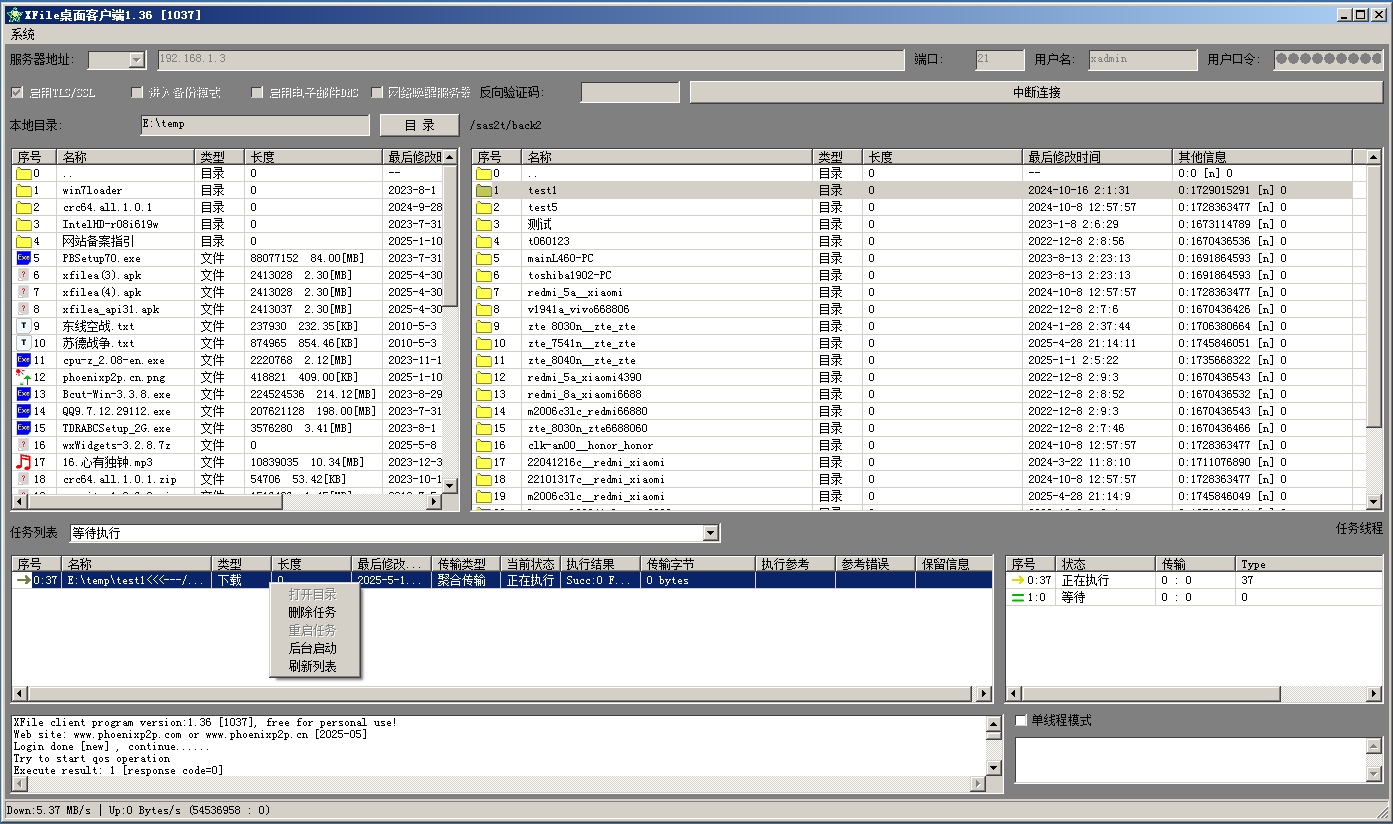1393x824 pixels.
Task: Toggle the 进入备份模式 checkbox
Action: pos(138,93)
